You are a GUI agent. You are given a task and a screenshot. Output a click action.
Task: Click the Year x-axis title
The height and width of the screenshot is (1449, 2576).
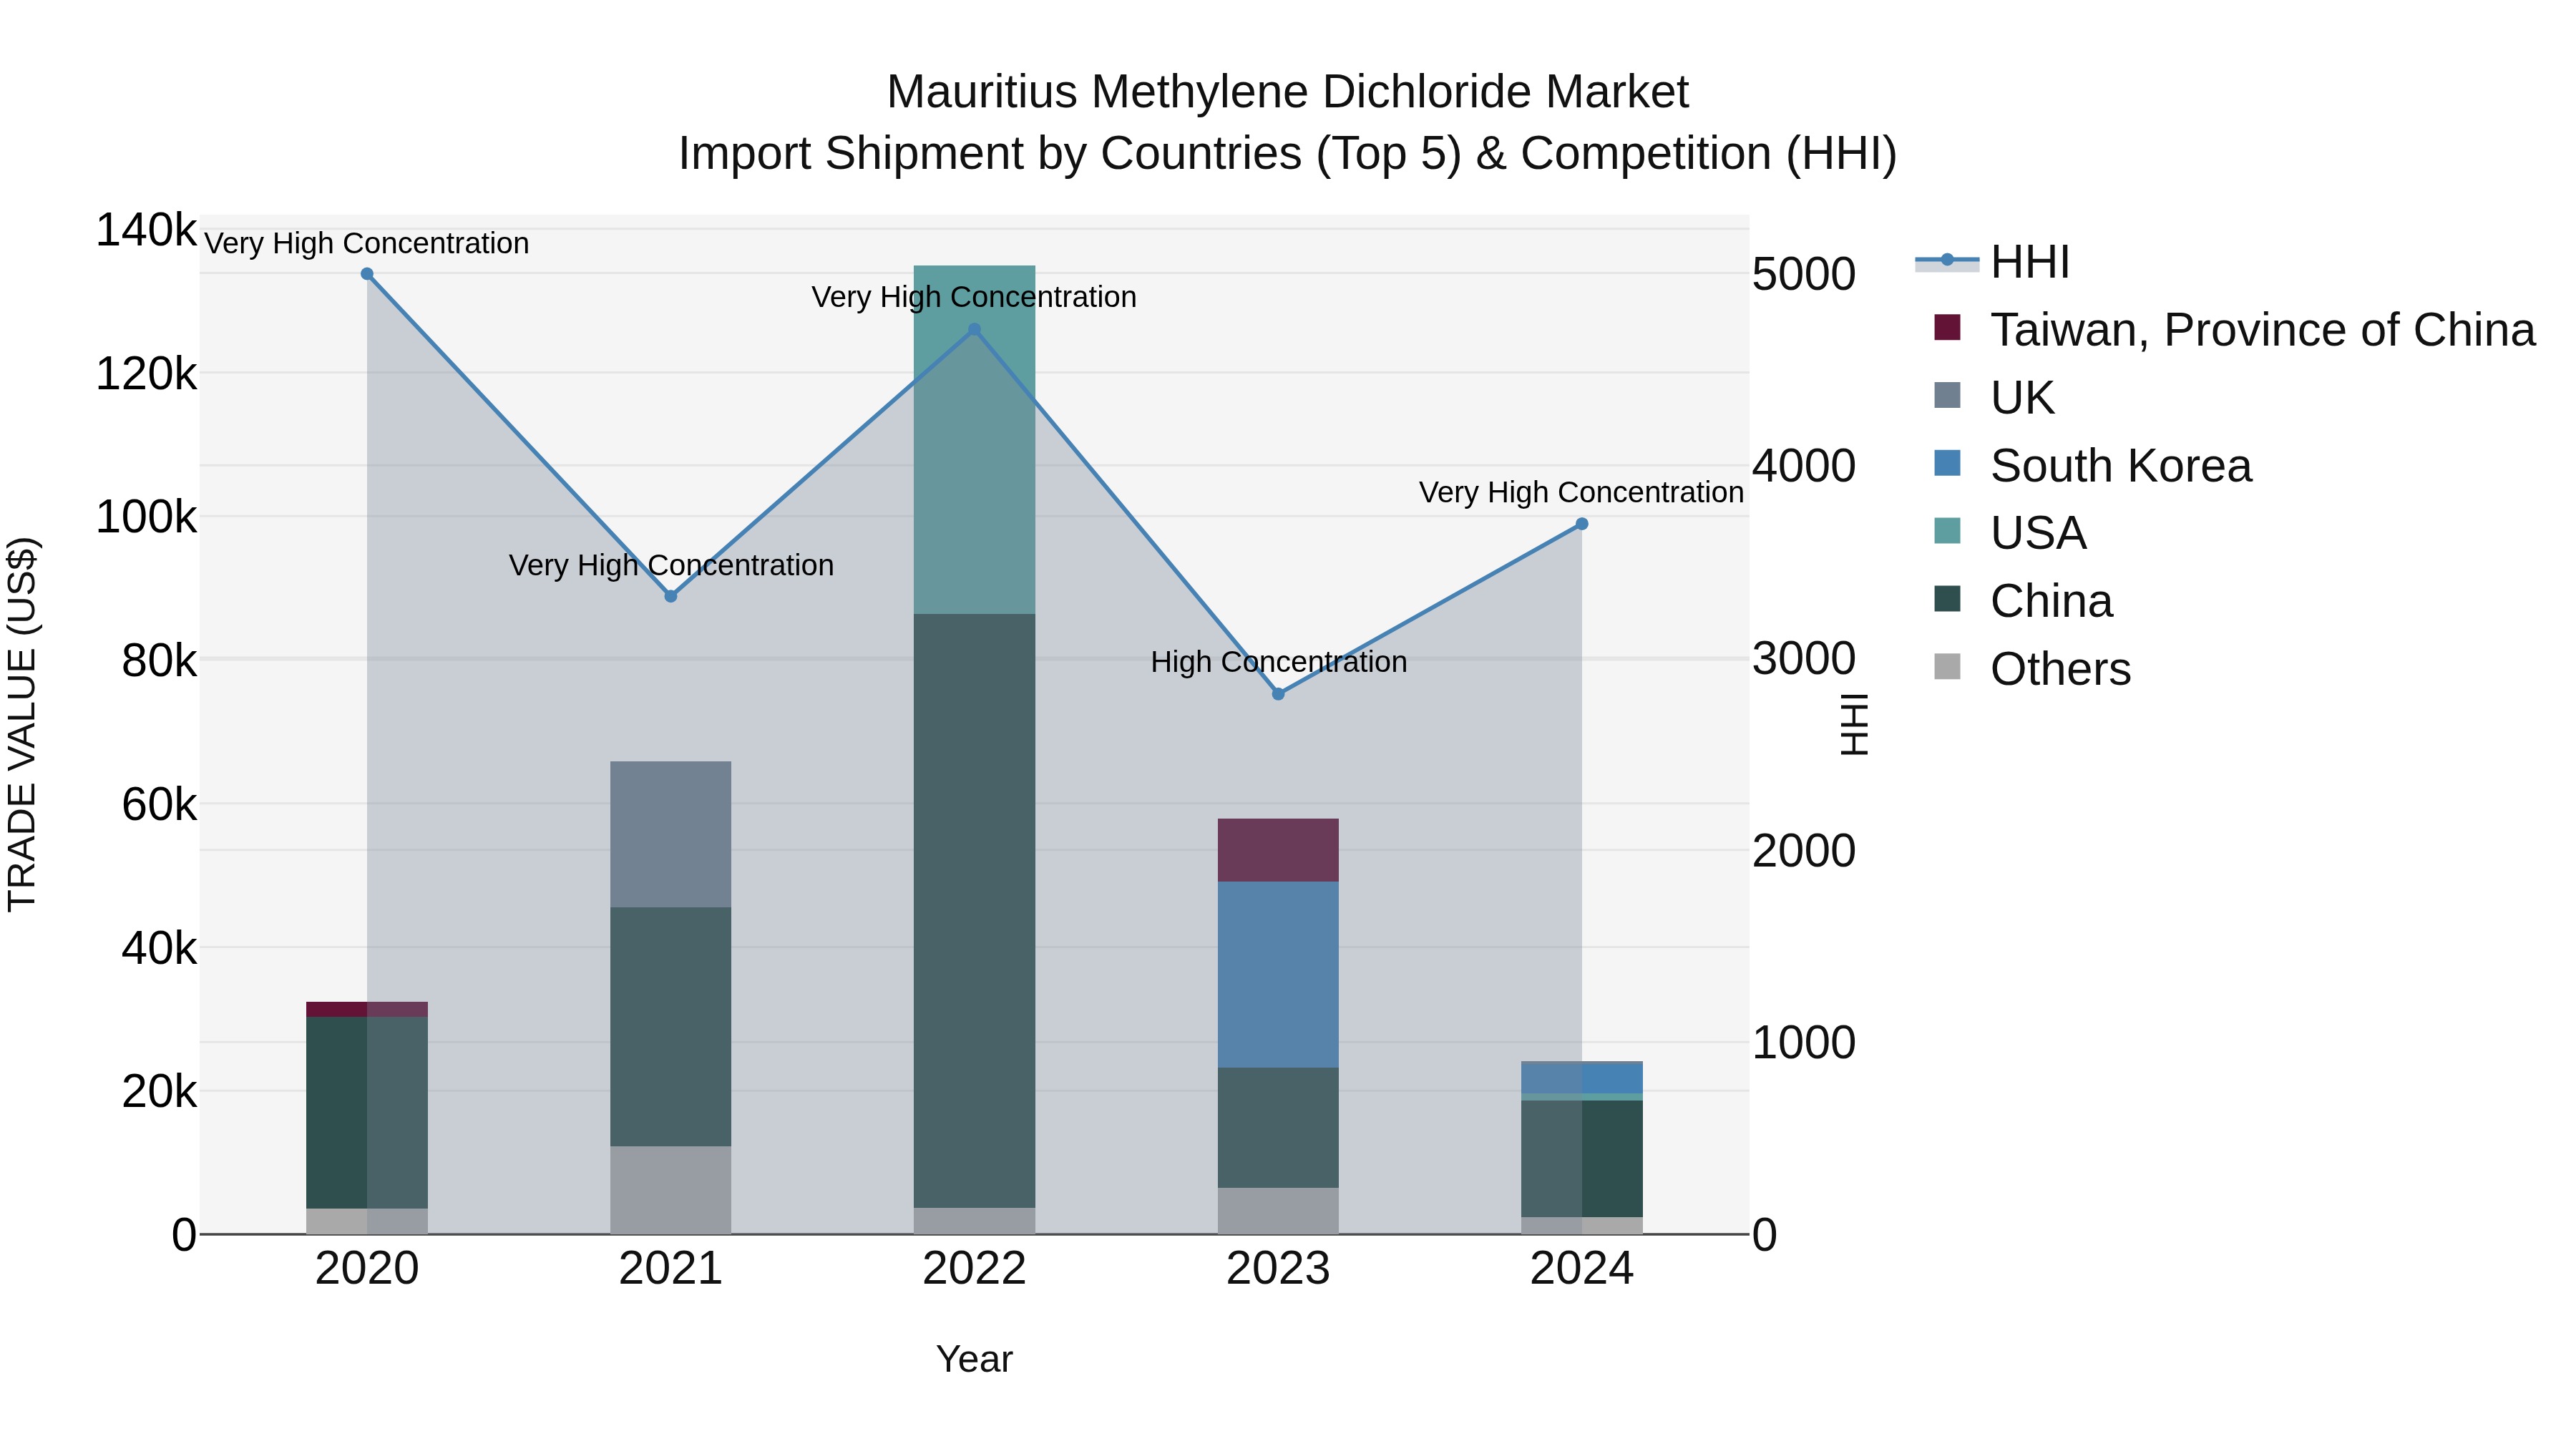point(975,1359)
